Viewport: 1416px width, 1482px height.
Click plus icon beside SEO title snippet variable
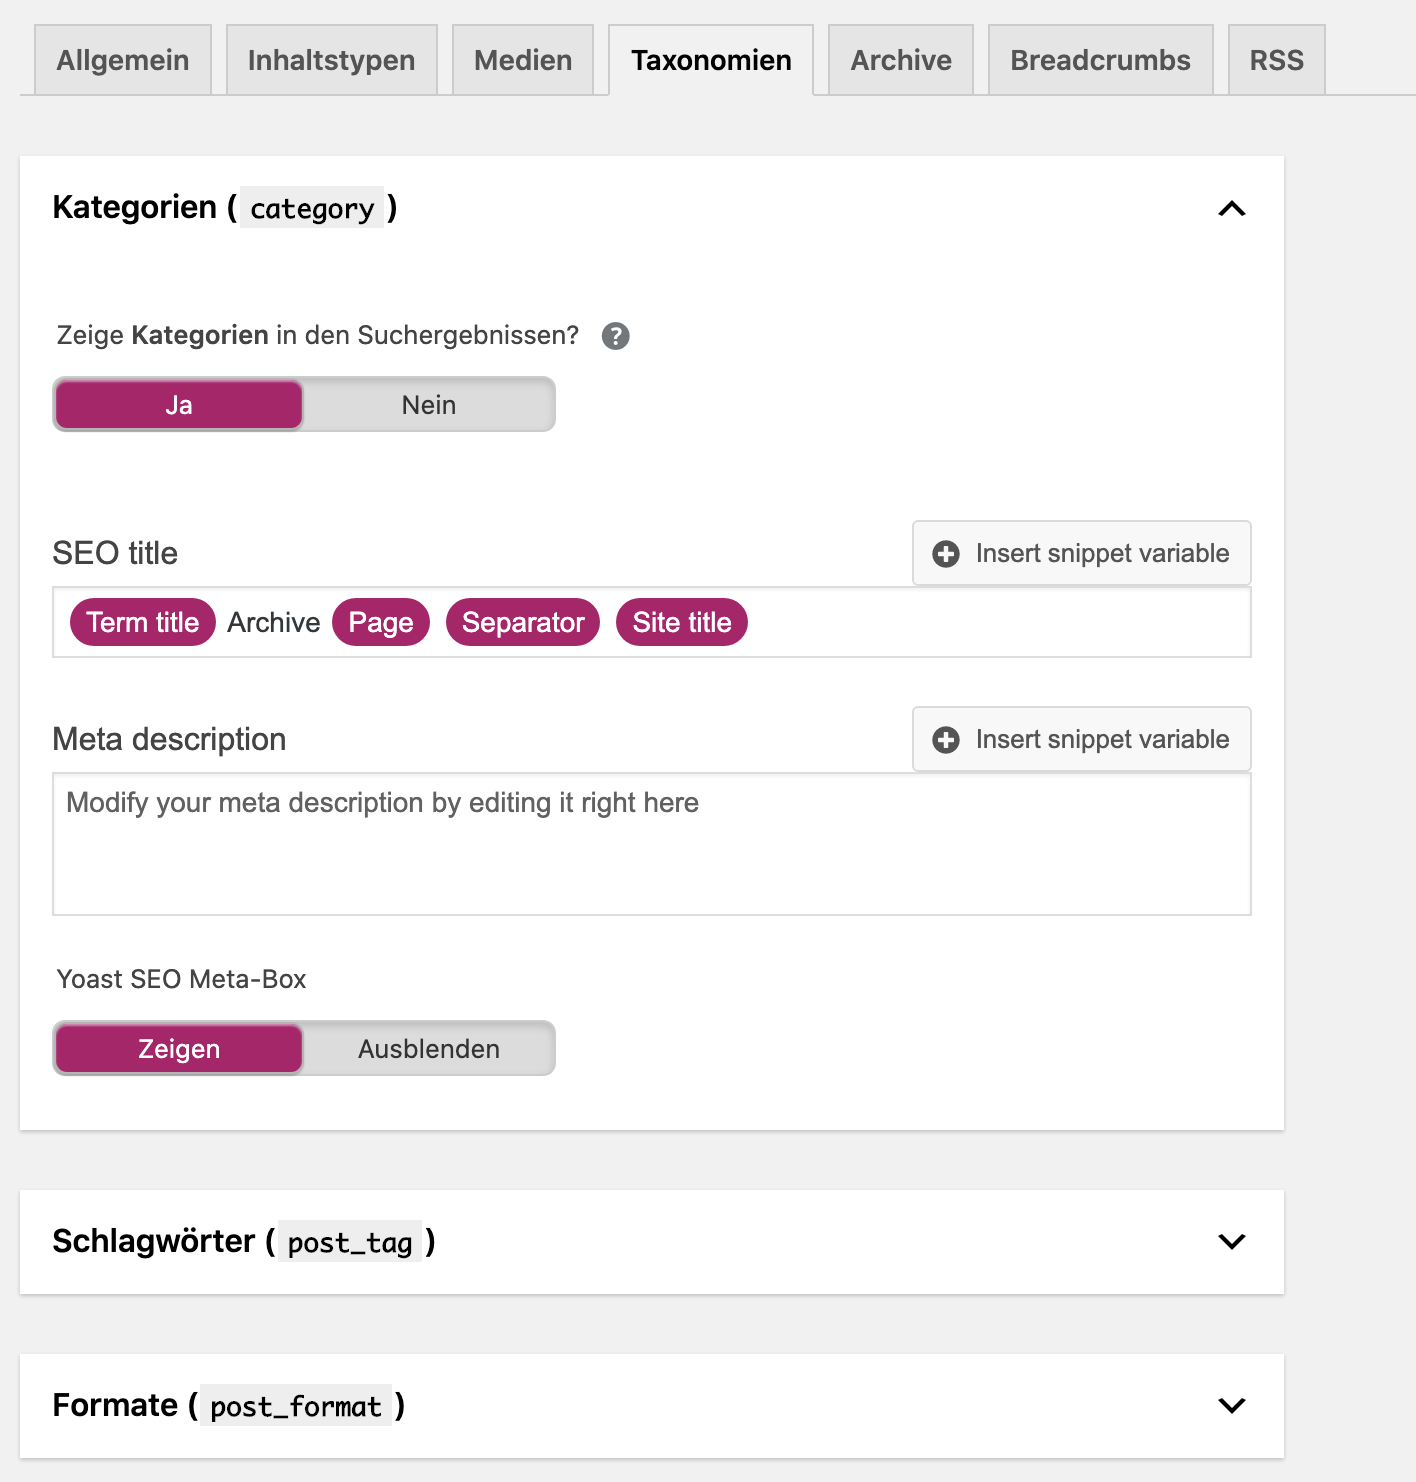point(946,554)
